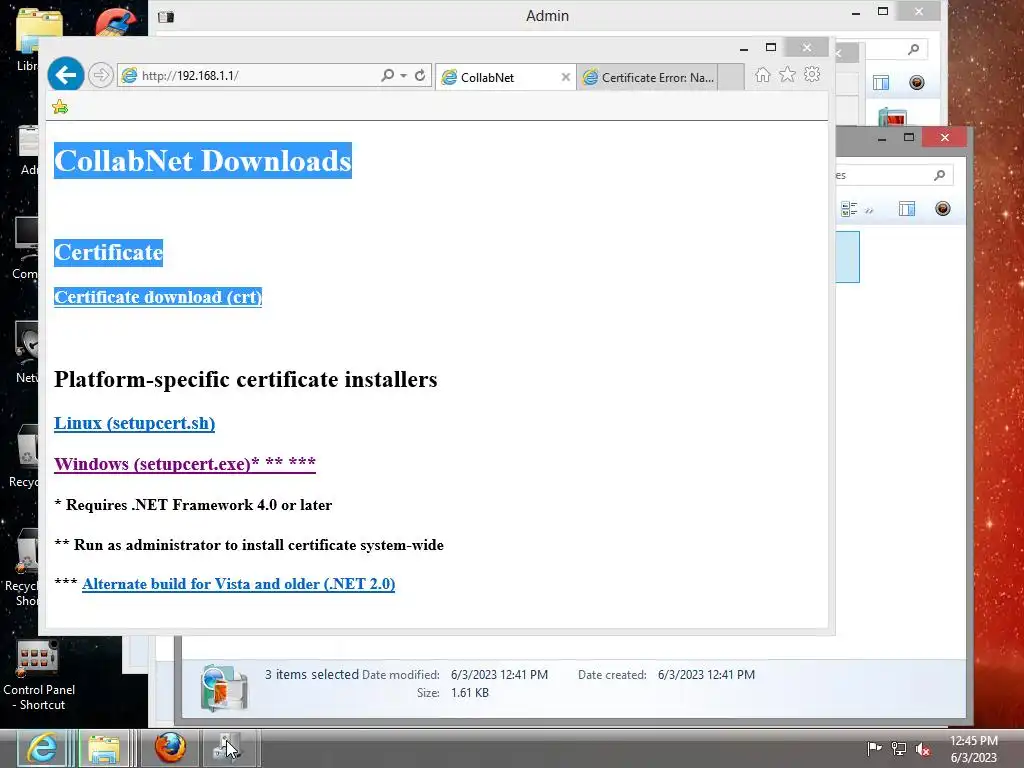
Task: Click the round help icon in Admin window
Action: [x=917, y=82]
